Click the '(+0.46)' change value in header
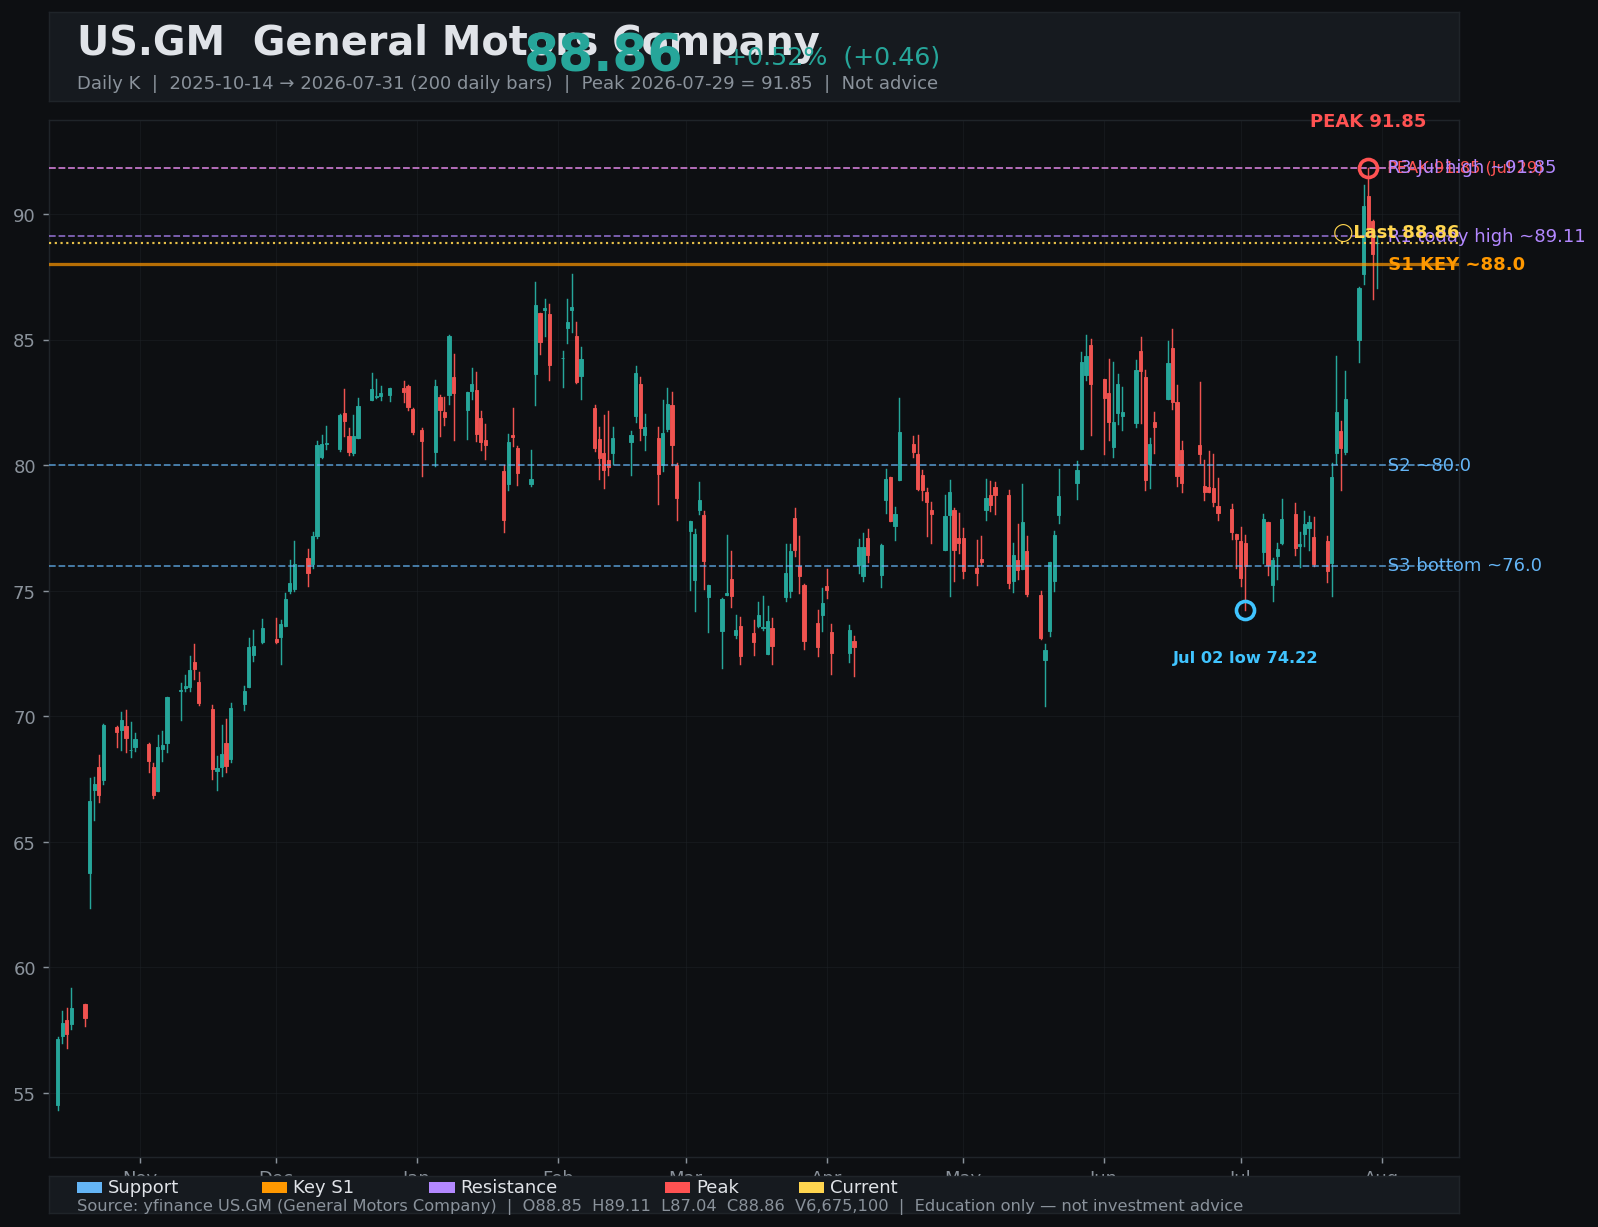This screenshot has height=1227, width=1598. click(x=891, y=58)
